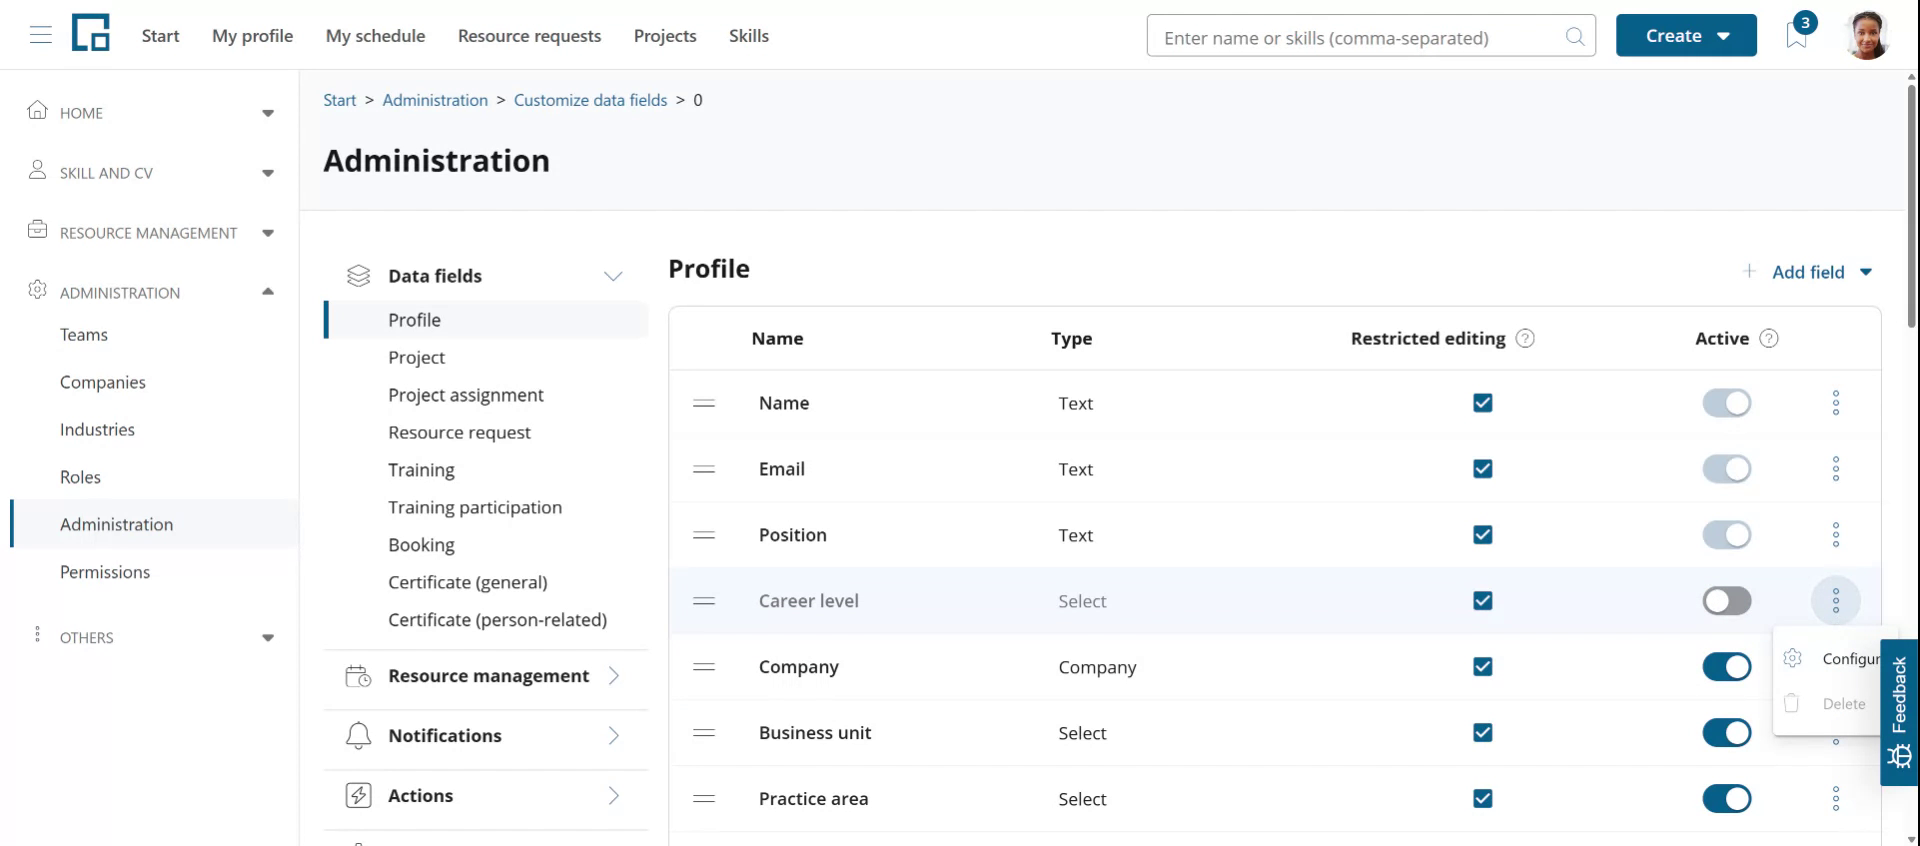The width and height of the screenshot is (1920, 846).
Task: Open the more options for Position row
Action: click(x=1836, y=535)
